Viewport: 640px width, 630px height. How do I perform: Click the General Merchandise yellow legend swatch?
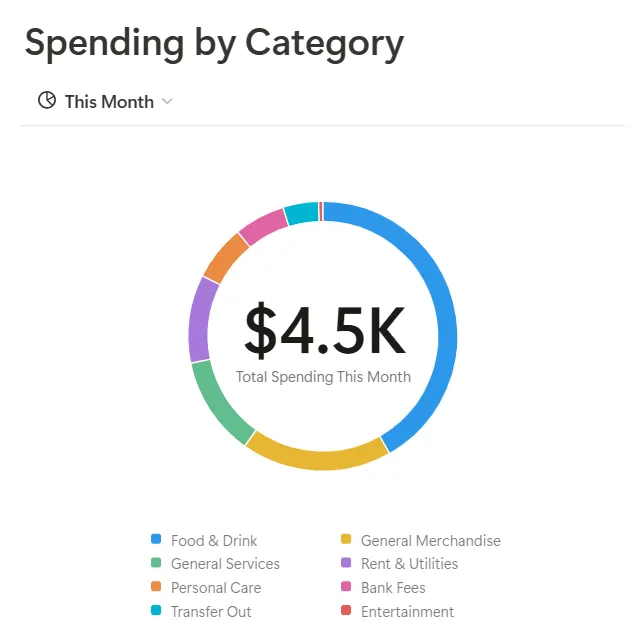pos(346,540)
